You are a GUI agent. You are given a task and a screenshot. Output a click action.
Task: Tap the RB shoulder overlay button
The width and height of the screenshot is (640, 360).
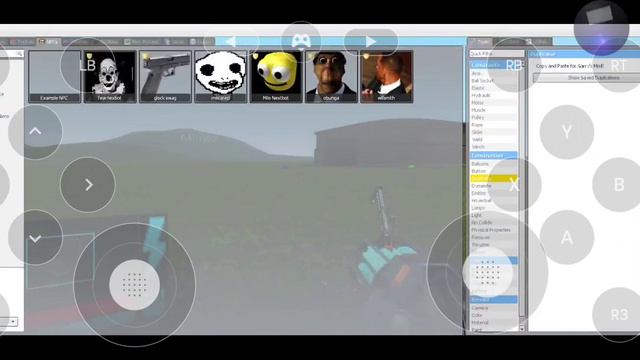coord(514,65)
